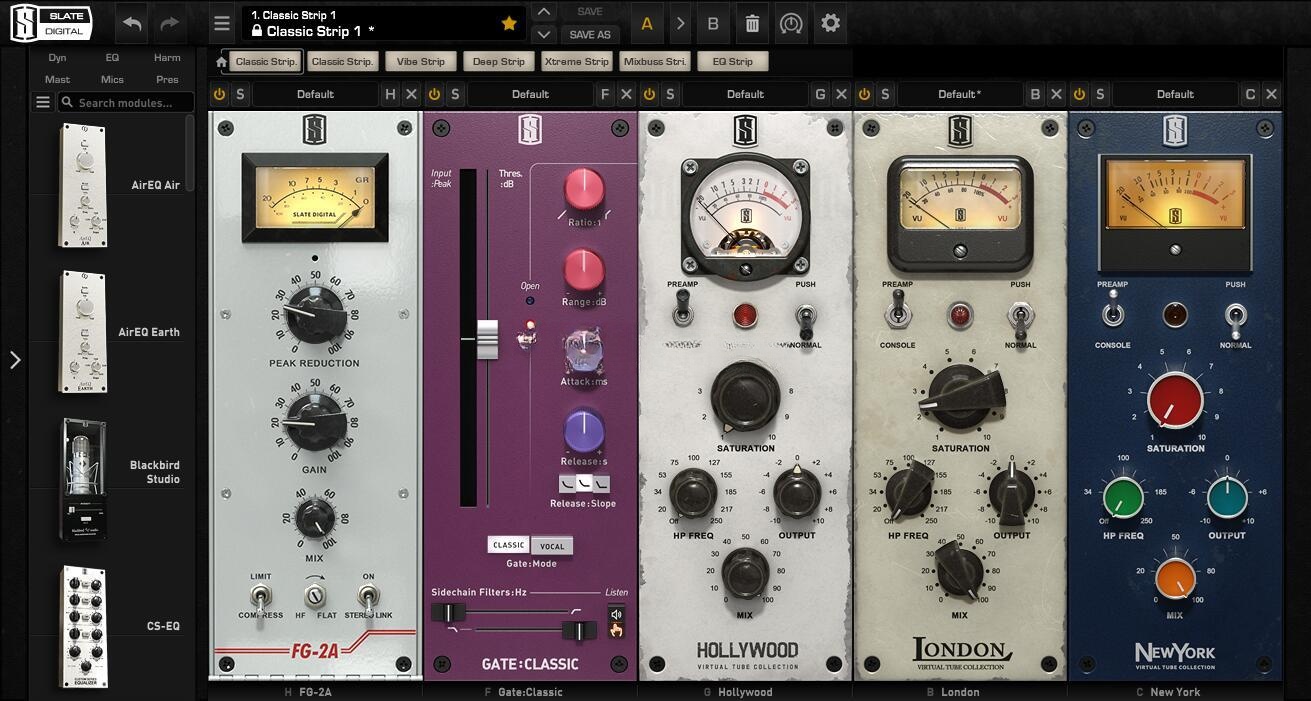Open the Classic Strip 1 preset selector

coord(385,23)
